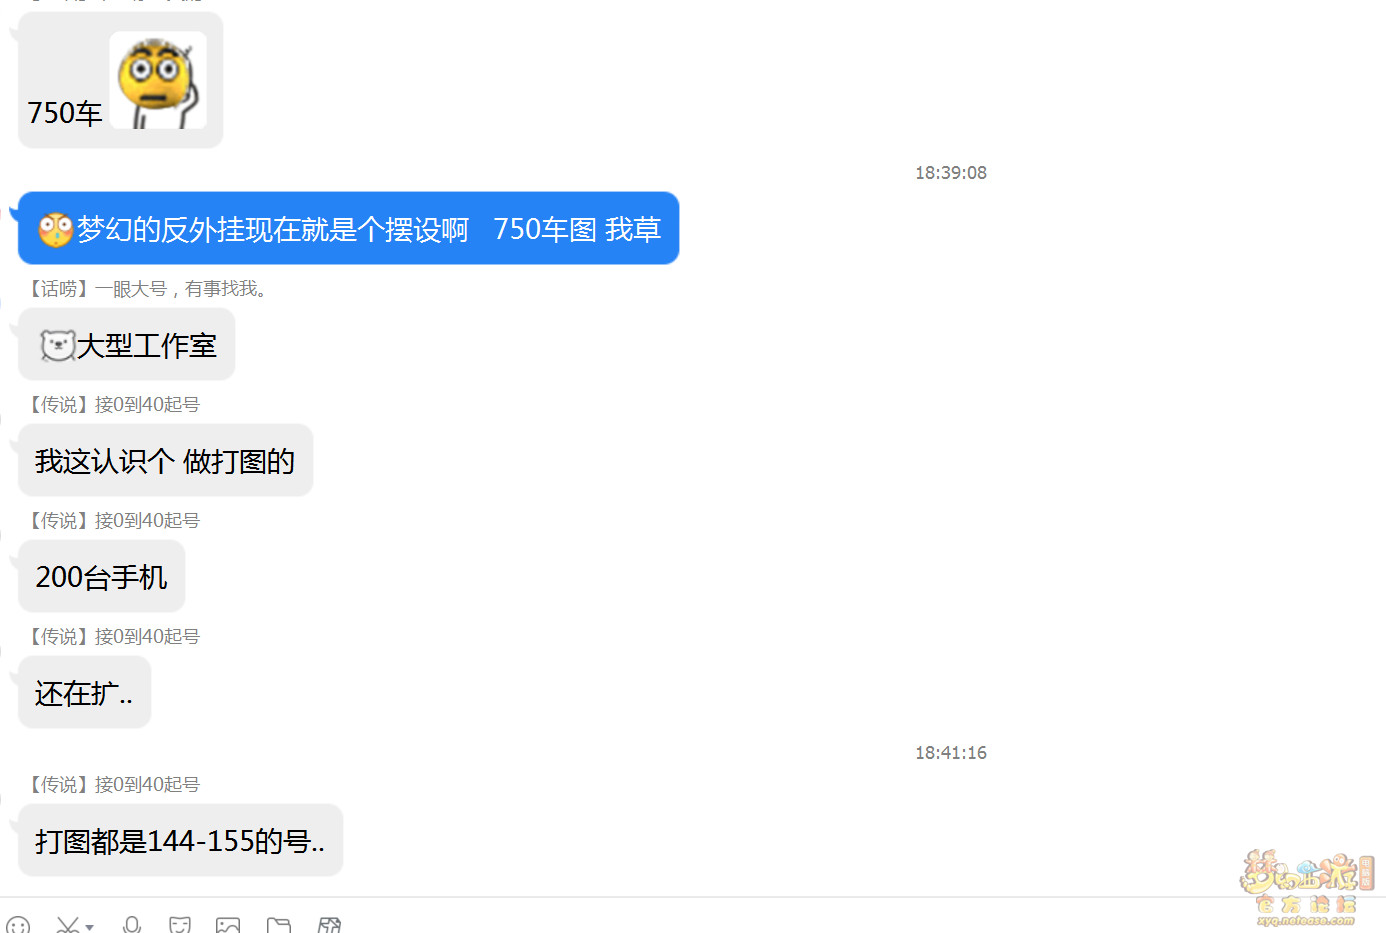1386x933 pixels.
Task: Send a file using folder icon
Action: tap(279, 925)
